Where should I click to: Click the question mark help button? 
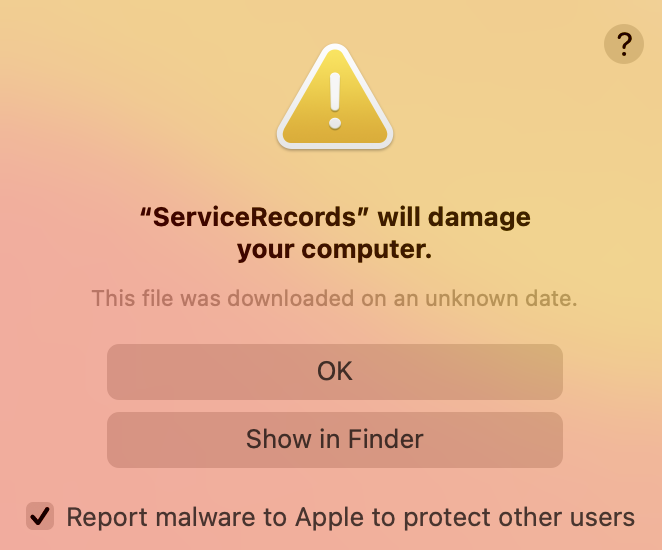click(624, 45)
